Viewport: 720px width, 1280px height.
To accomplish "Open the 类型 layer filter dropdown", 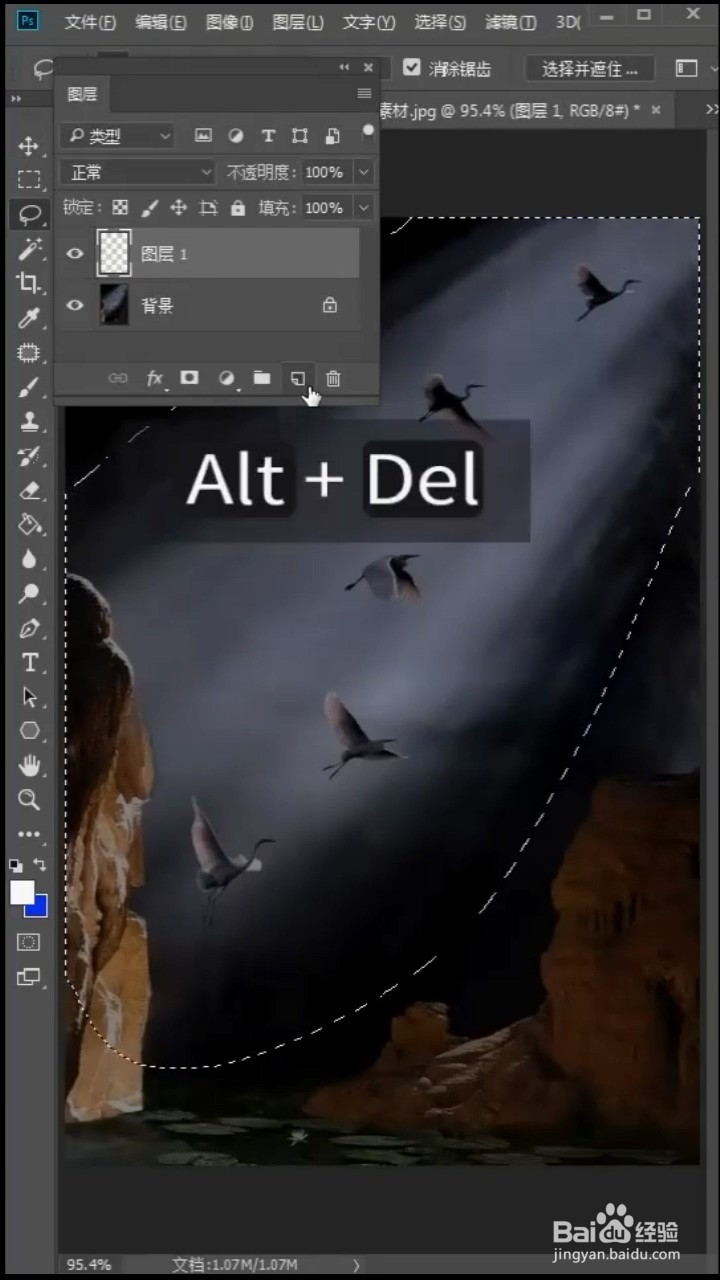I will (x=117, y=136).
